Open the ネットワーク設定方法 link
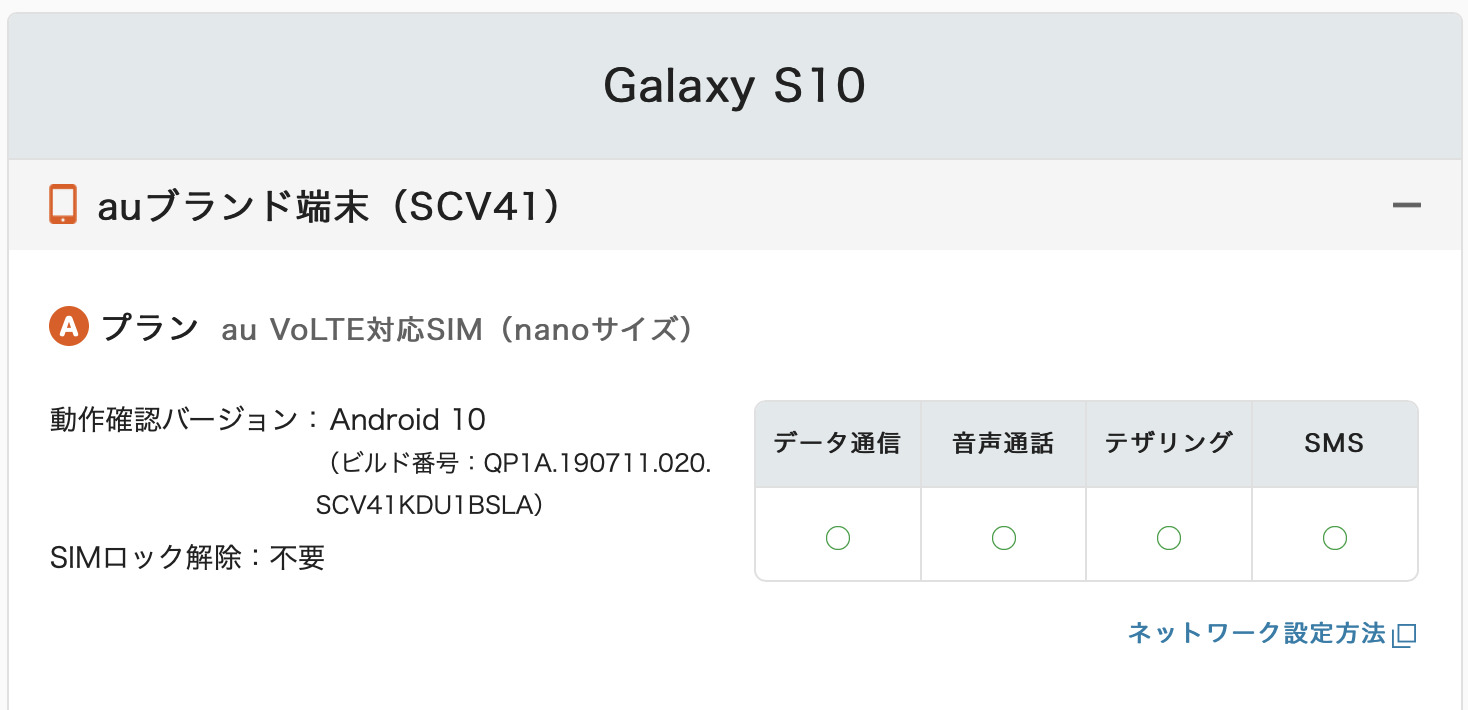Screen dimensions: 1468x710 tap(1257, 633)
